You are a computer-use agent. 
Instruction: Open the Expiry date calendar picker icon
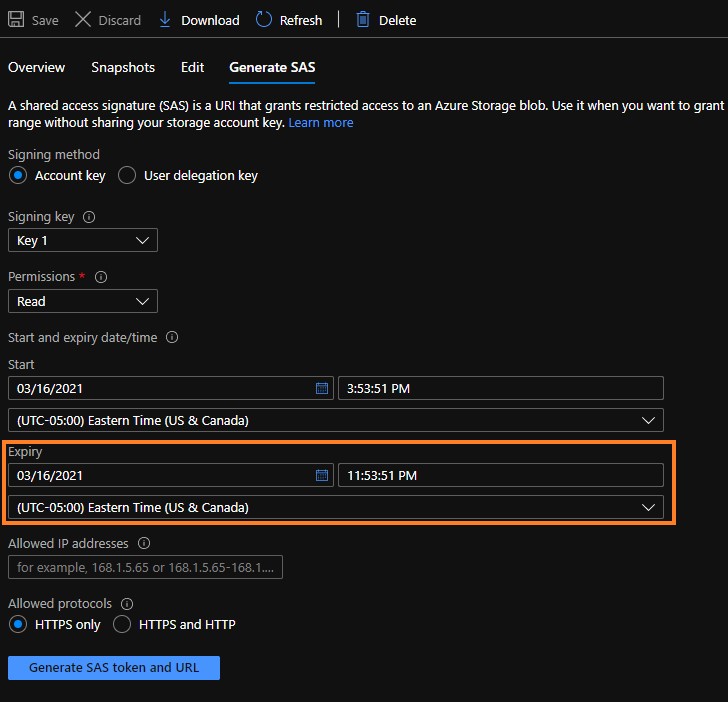click(x=322, y=475)
